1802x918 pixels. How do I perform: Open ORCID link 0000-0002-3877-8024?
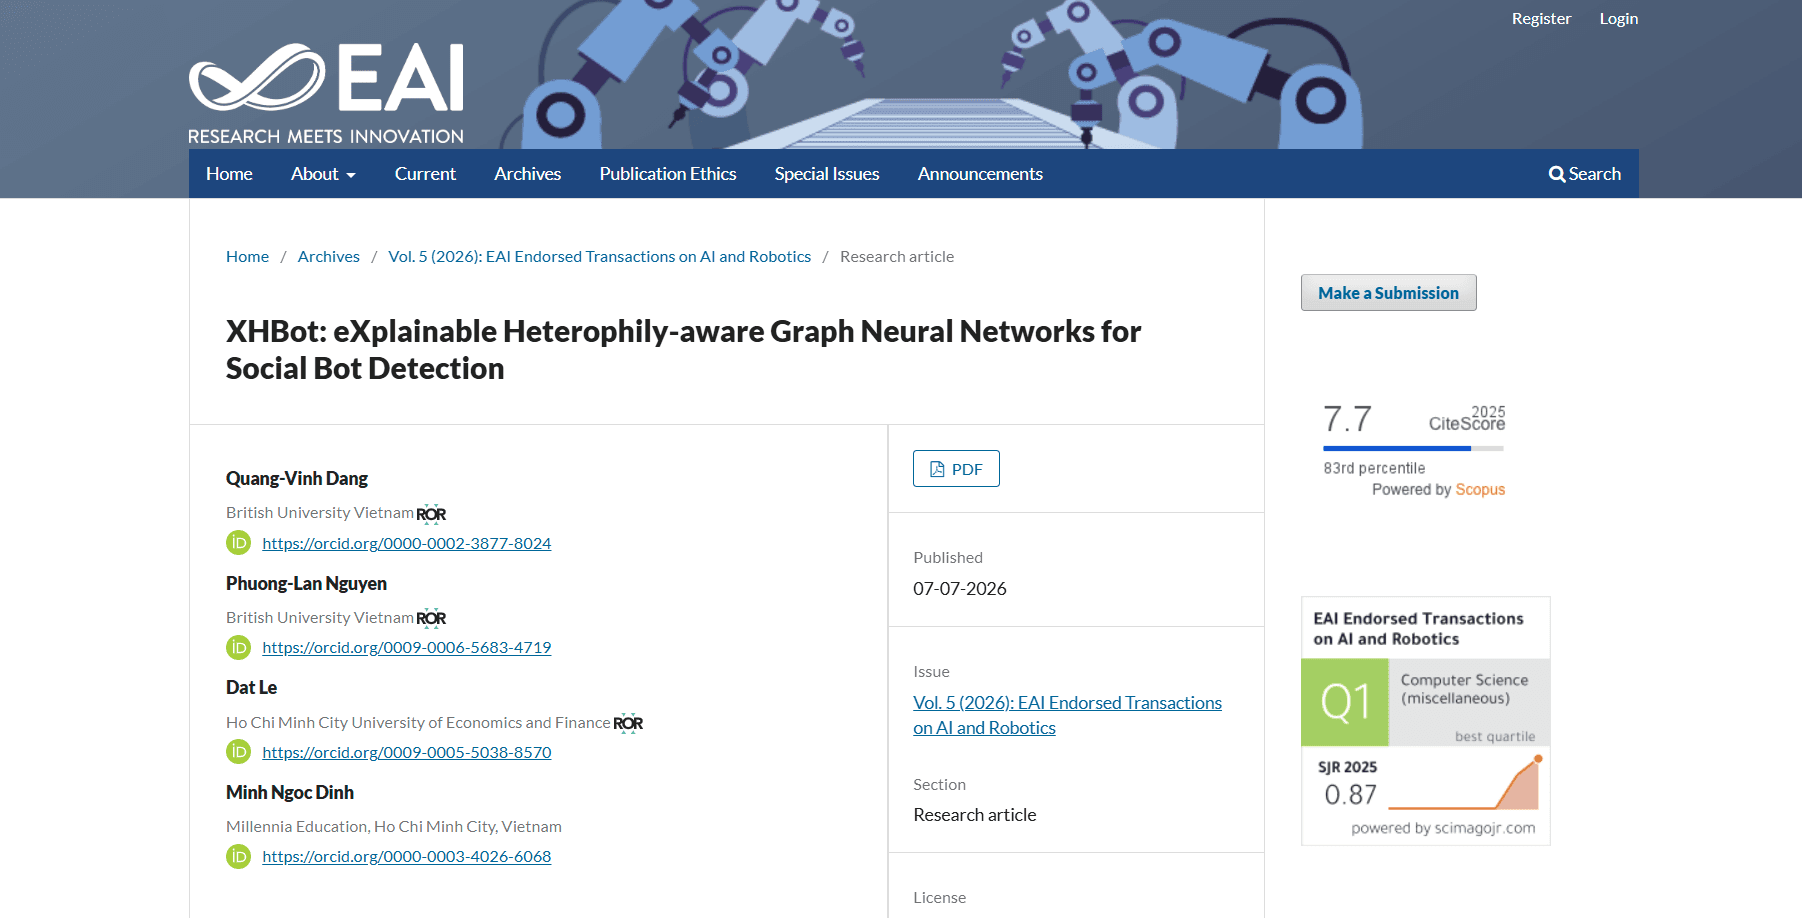point(407,543)
